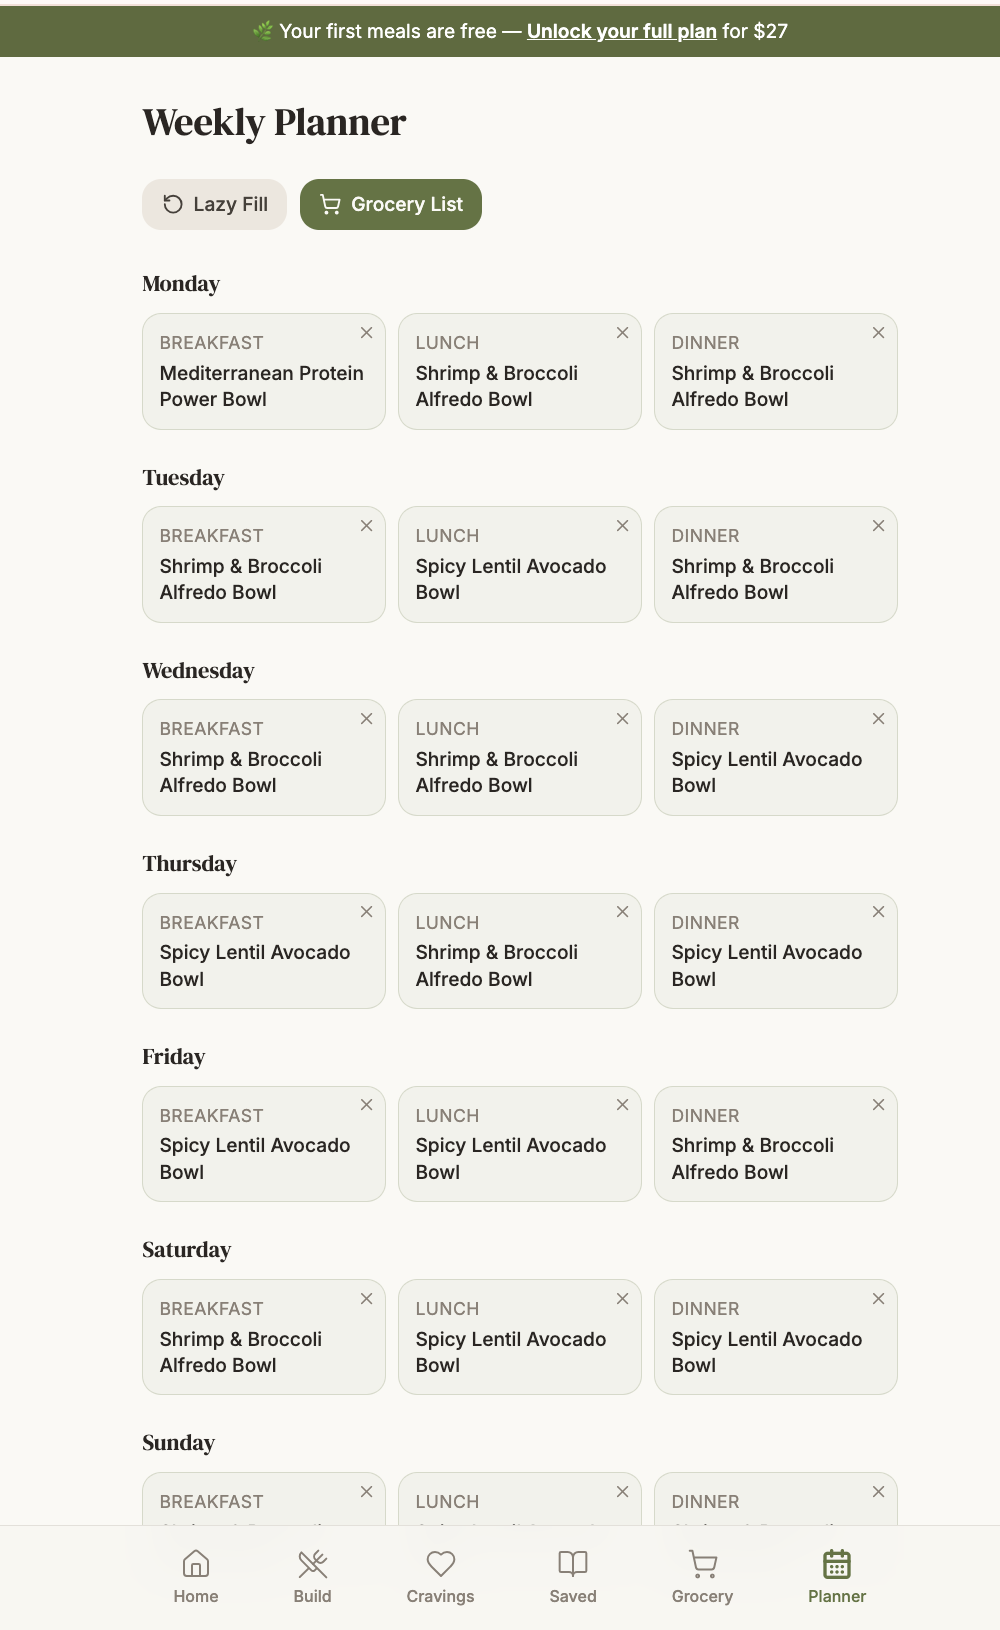Open the Home tab in bottom navigation
This screenshot has height=1630, width=1000.
(196, 1577)
